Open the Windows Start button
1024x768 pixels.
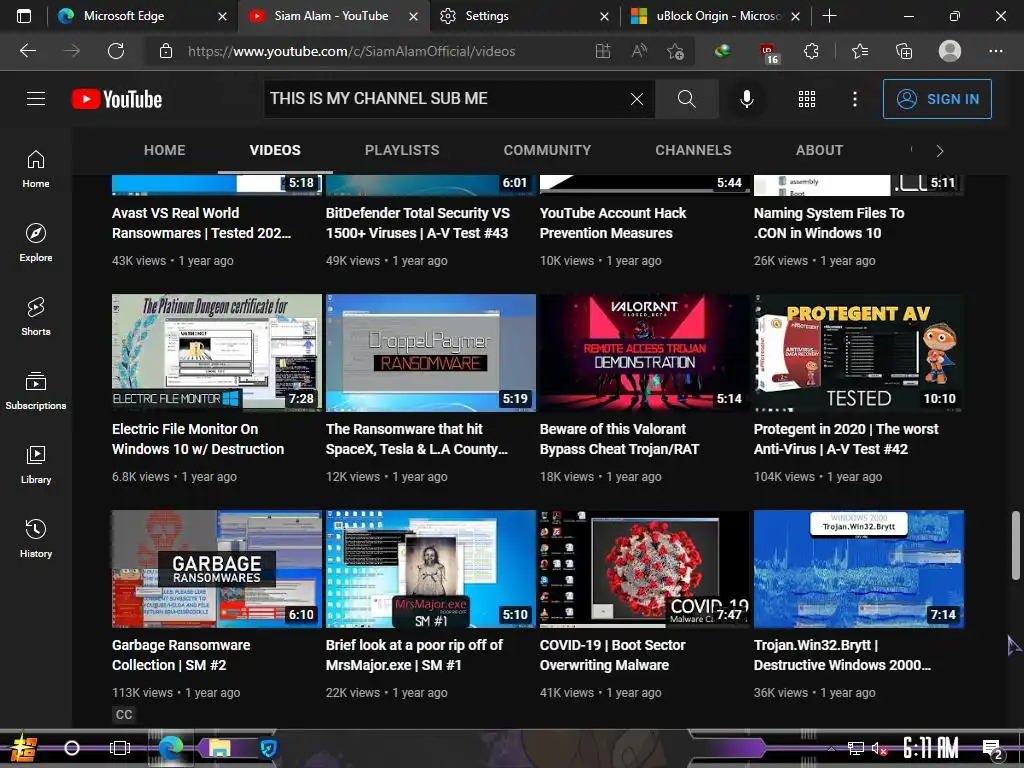point(24,748)
